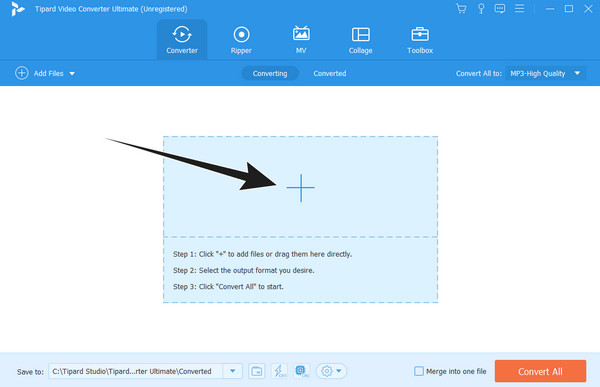The height and width of the screenshot is (387, 600).
Task: Open the Collage tab
Action: [360, 40]
